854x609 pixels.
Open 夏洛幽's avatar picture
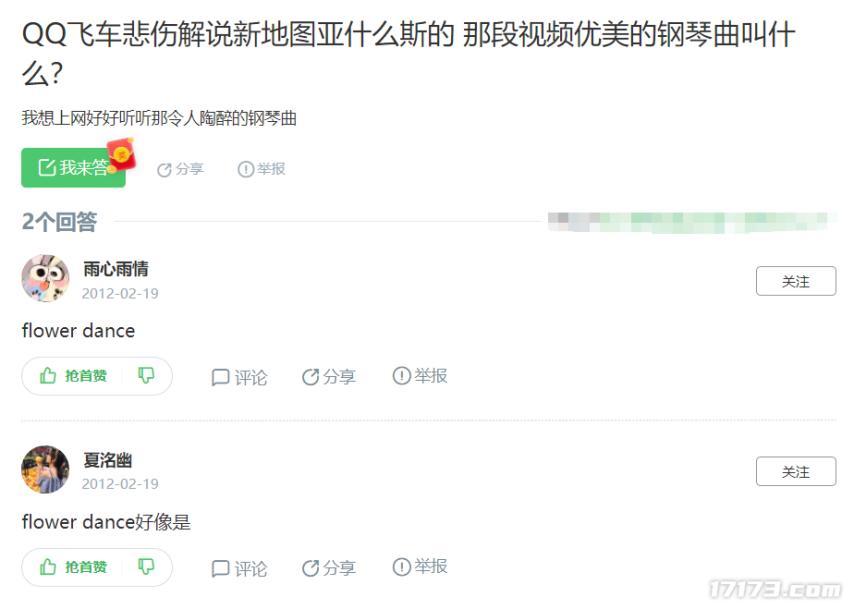click(x=45, y=469)
